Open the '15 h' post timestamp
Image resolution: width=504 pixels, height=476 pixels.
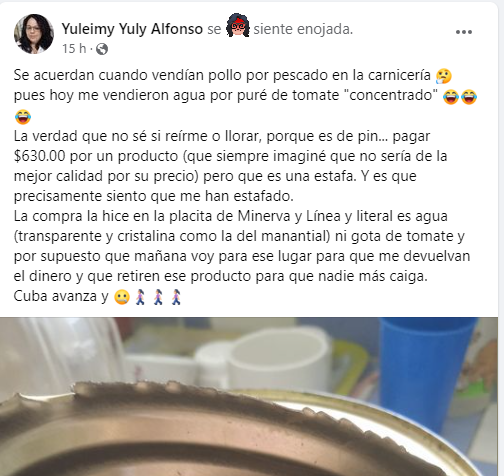tap(74, 49)
